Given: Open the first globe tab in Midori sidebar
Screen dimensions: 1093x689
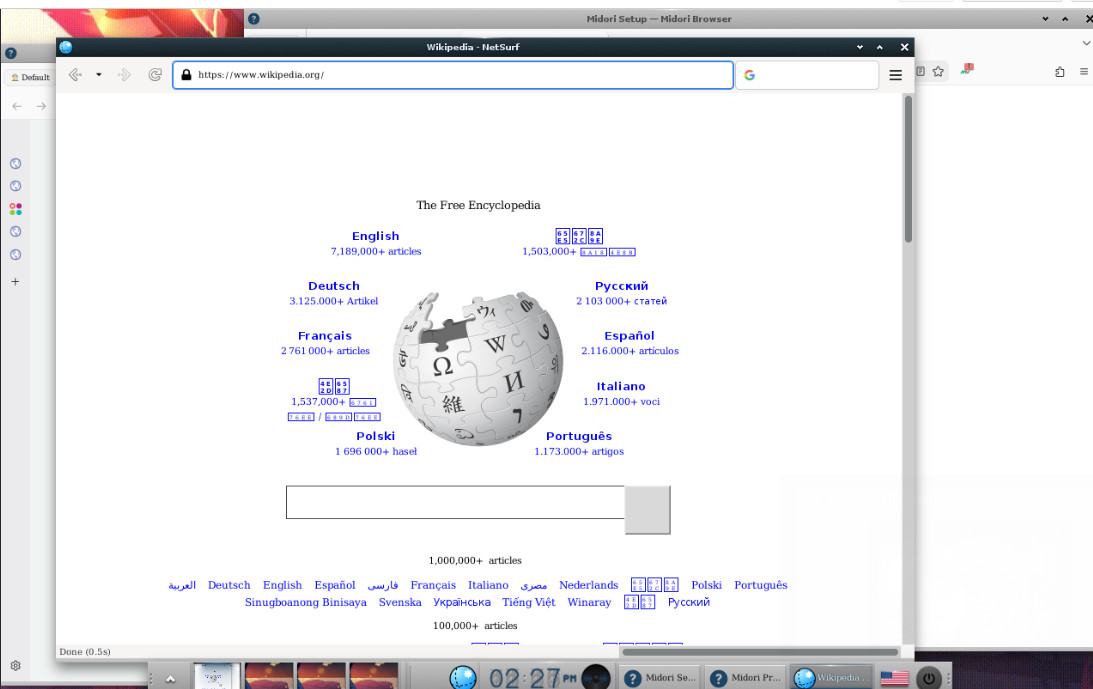Looking at the screenshot, I should [15, 163].
